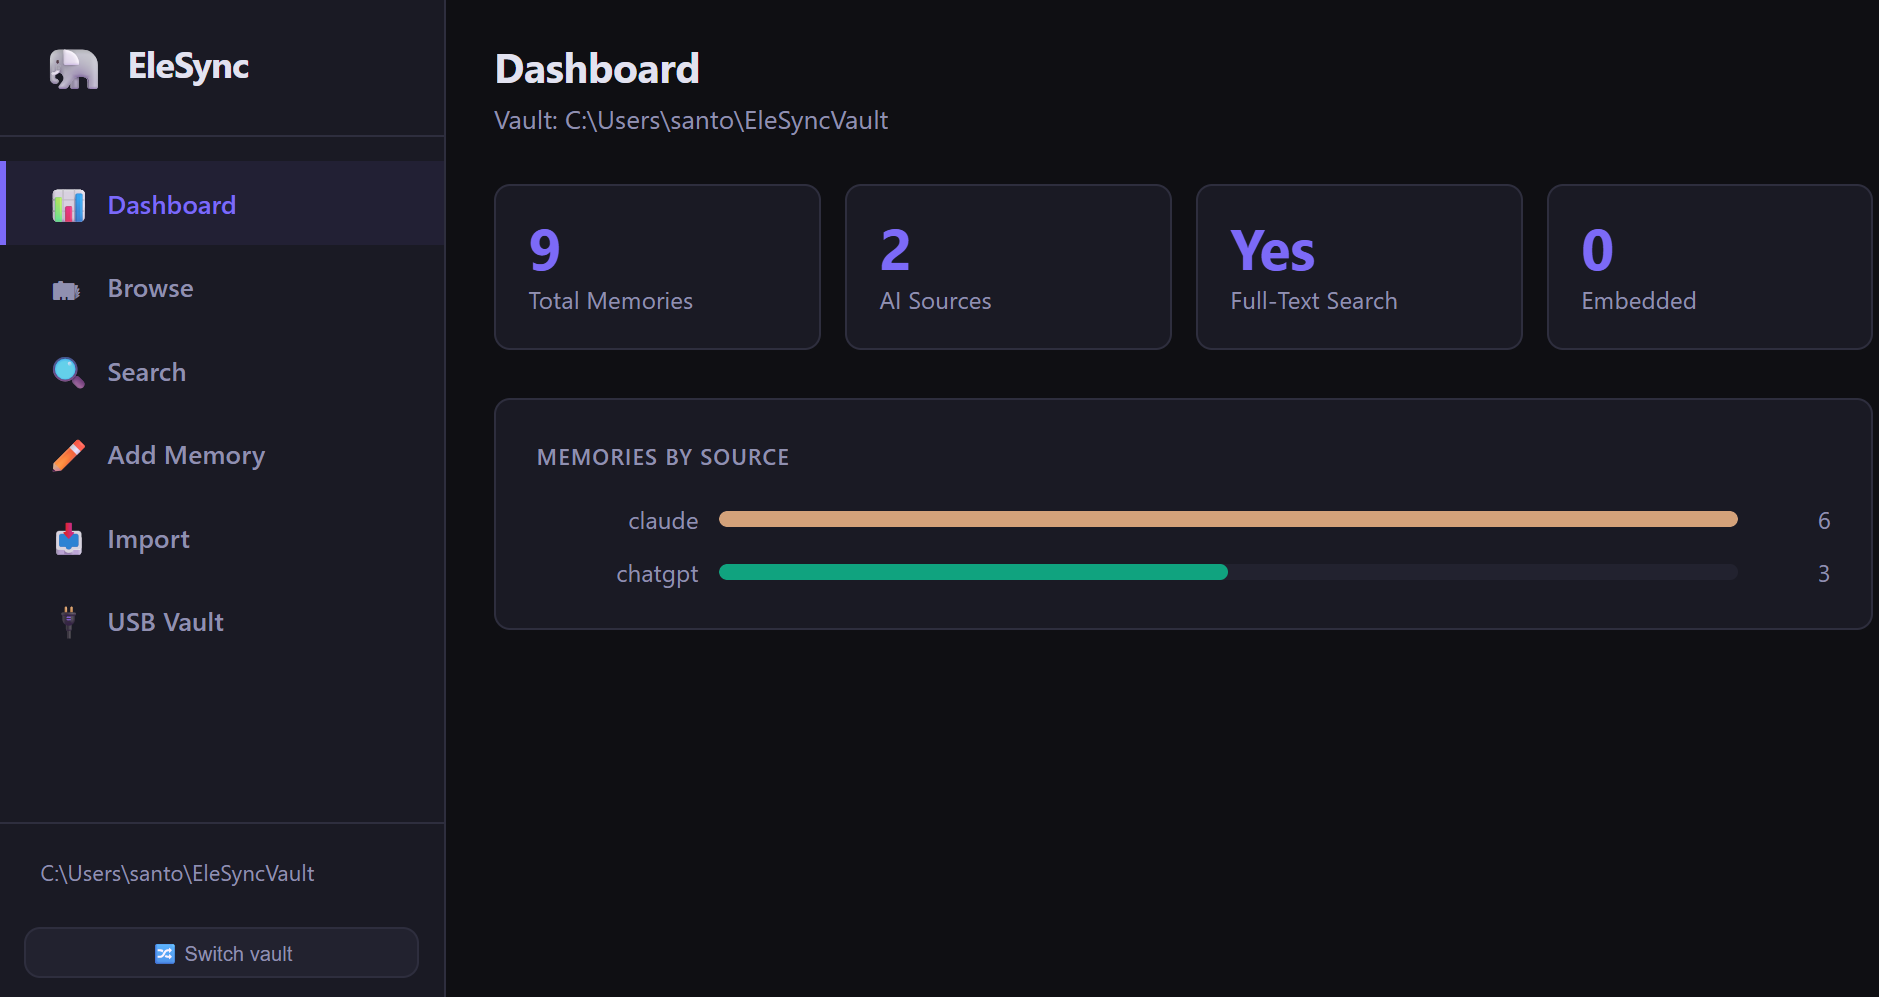Select the AI Sources stat card

[x=1008, y=267]
